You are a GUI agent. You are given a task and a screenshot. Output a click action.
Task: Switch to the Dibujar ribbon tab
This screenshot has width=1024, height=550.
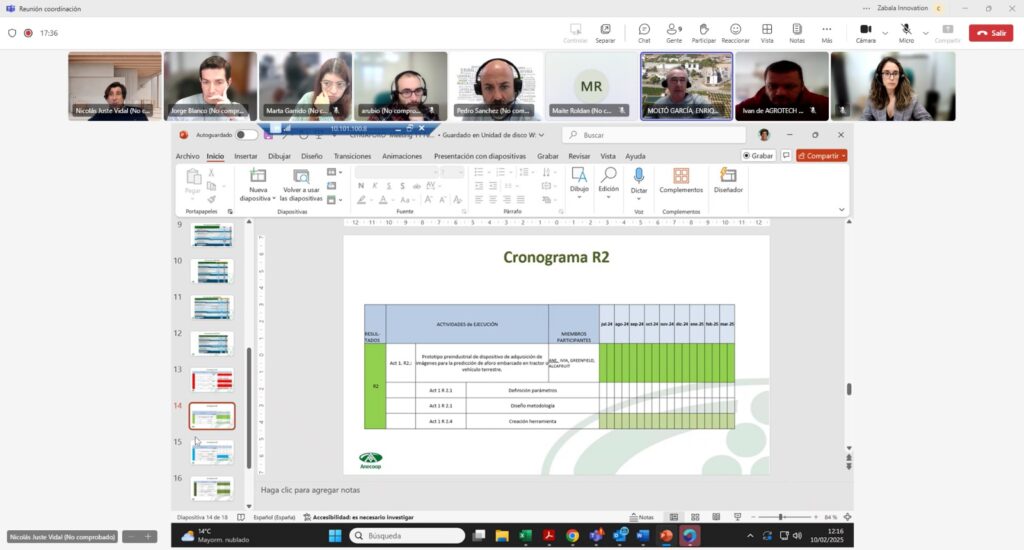point(279,156)
